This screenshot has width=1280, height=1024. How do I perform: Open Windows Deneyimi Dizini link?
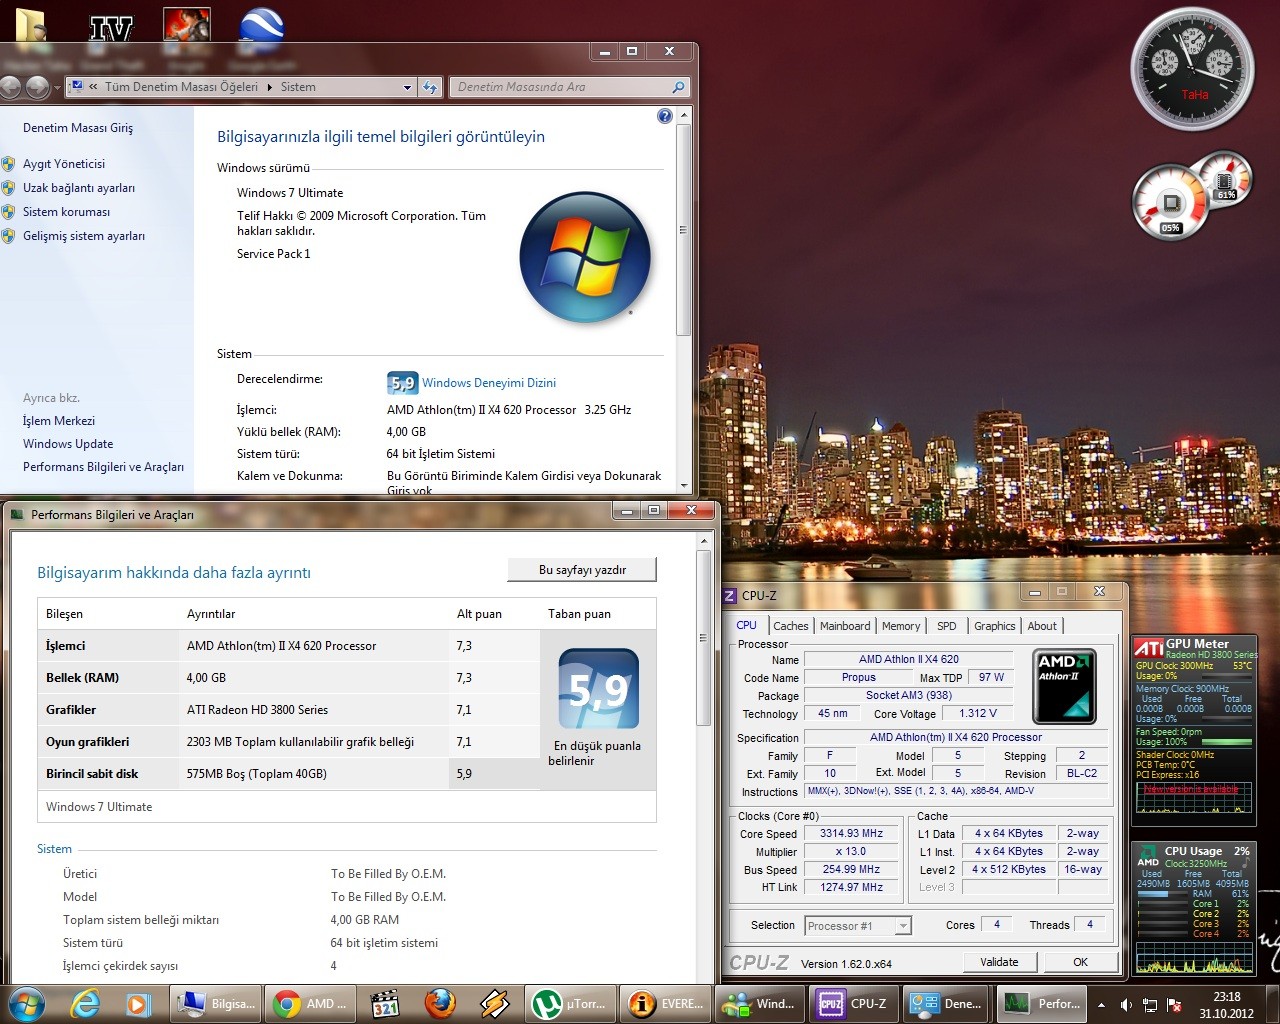(489, 383)
